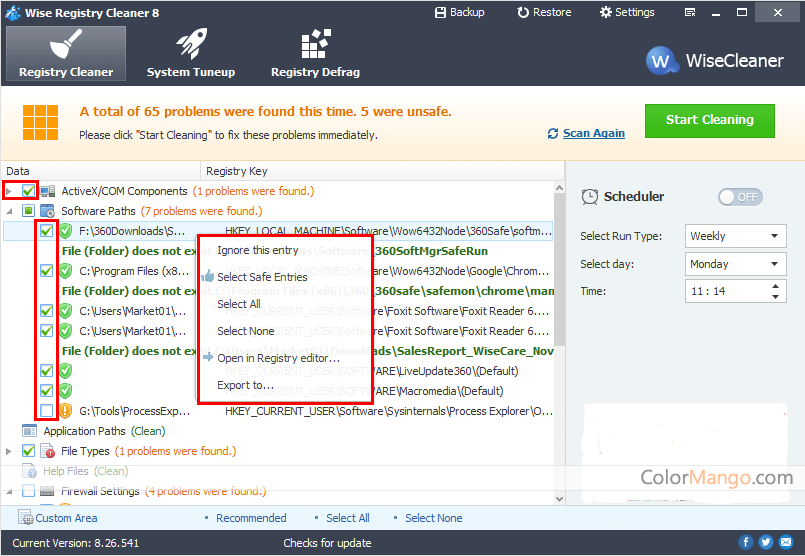
Task: Open the Select day dropdown
Action: click(736, 264)
